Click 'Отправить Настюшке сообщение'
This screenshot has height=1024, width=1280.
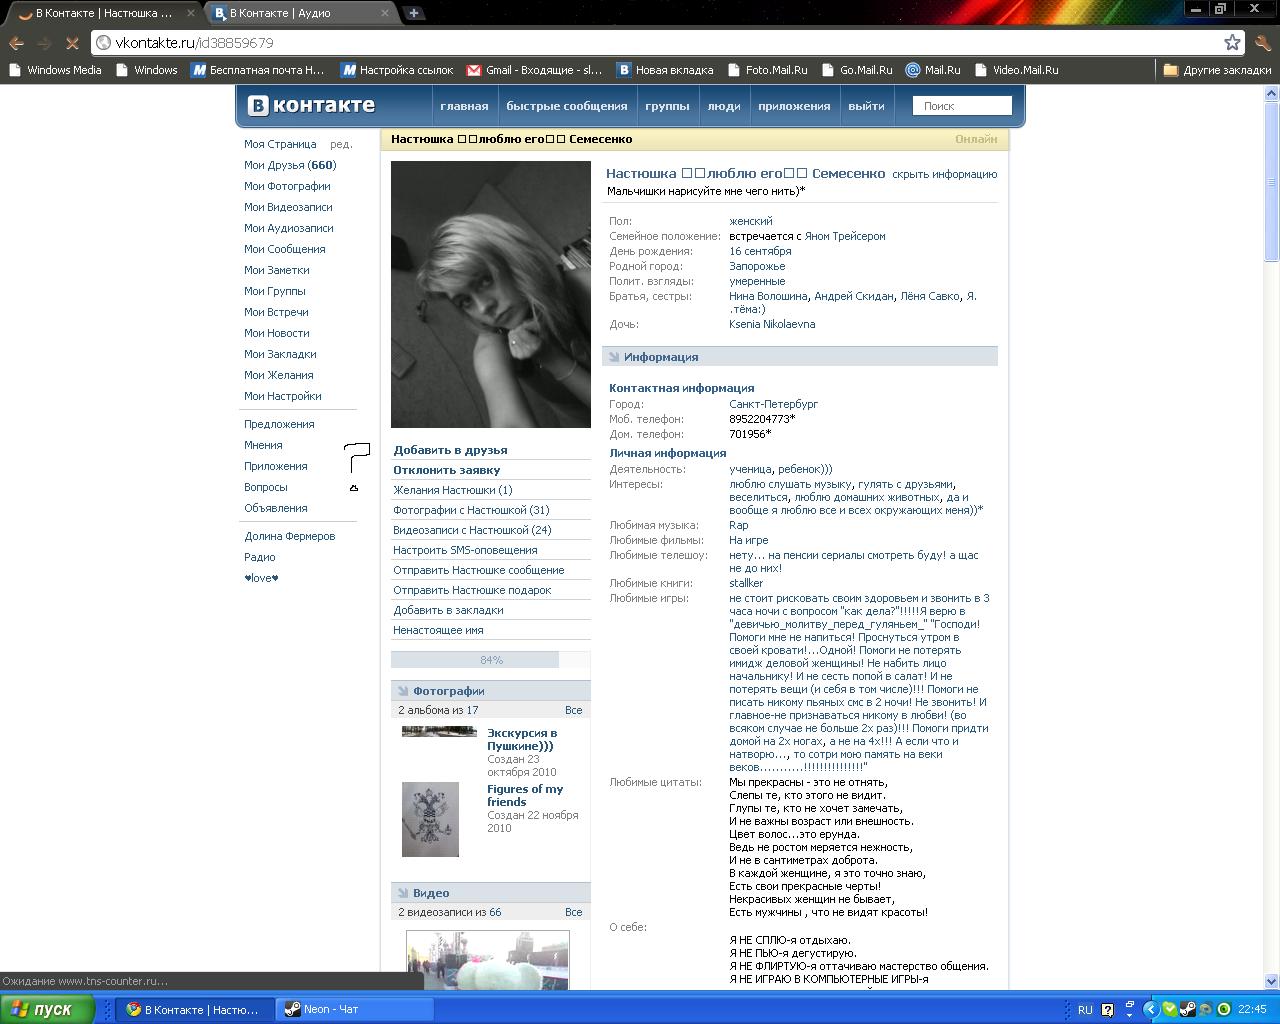(x=479, y=570)
